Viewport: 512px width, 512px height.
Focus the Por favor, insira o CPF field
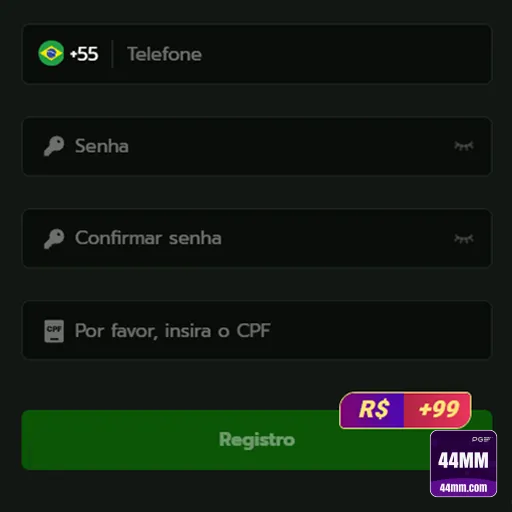[x=257, y=330]
